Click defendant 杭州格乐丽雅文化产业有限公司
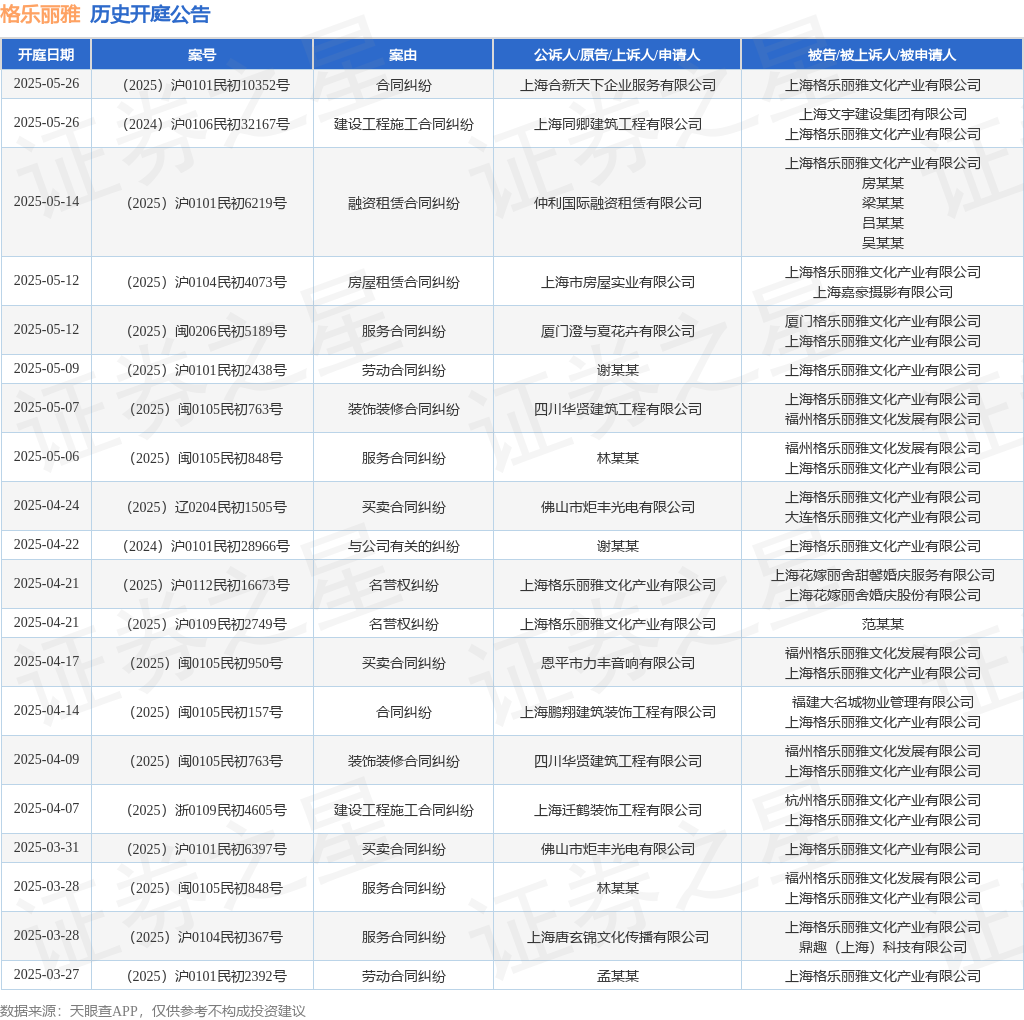Screen dimensions: 1024x1020 [883, 800]
